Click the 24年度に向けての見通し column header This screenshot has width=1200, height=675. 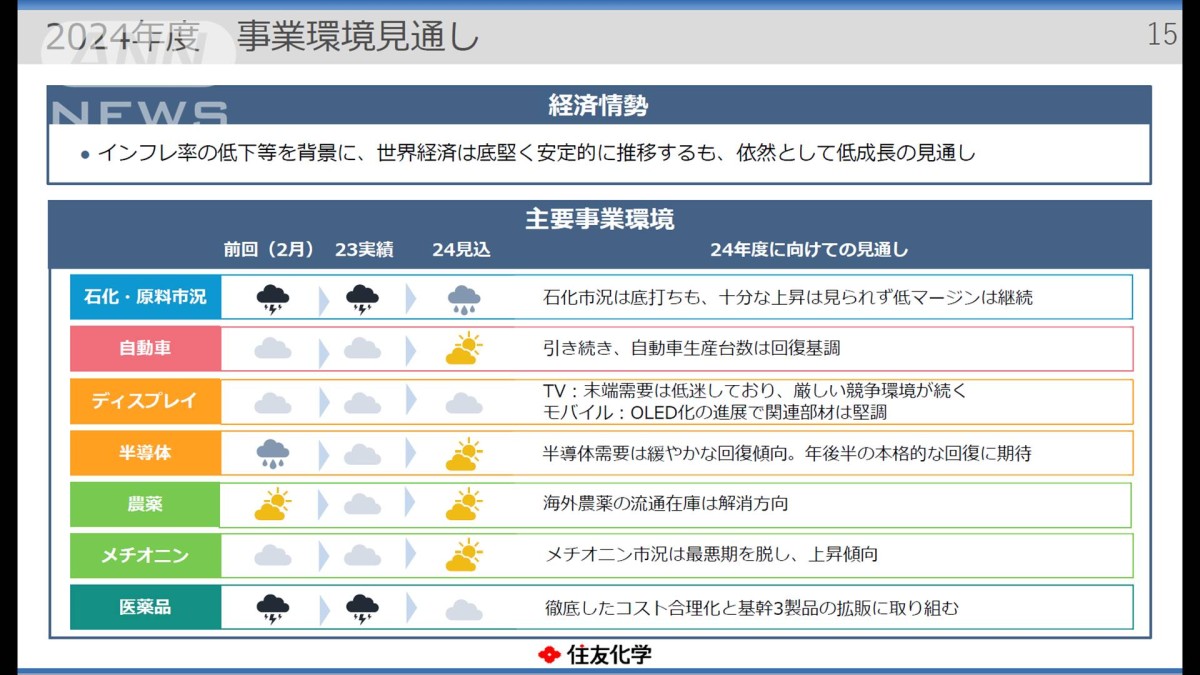click(809, 250)
